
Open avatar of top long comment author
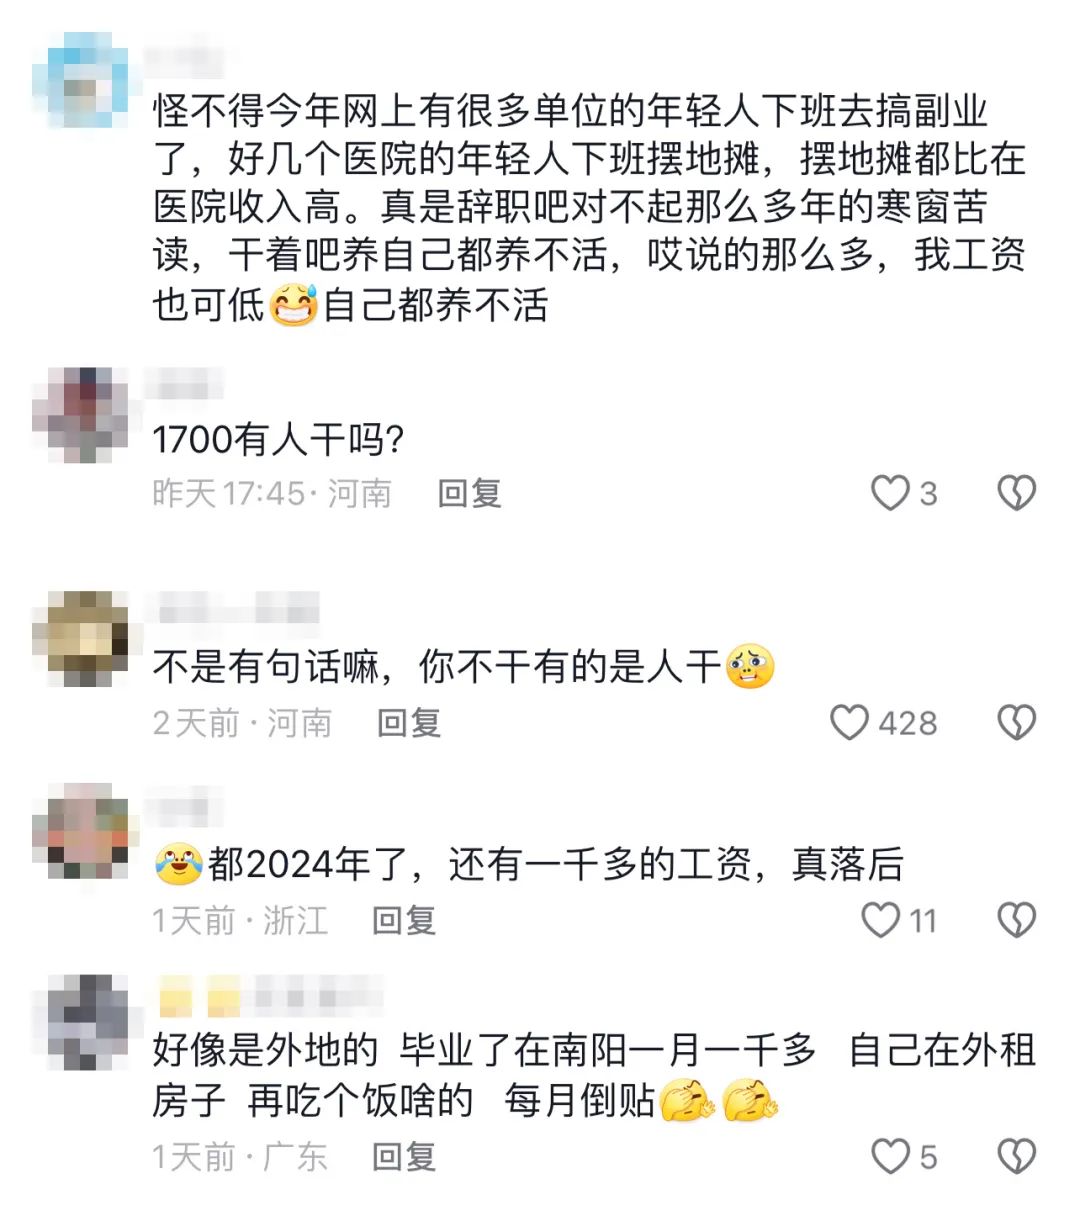point(81,80)
